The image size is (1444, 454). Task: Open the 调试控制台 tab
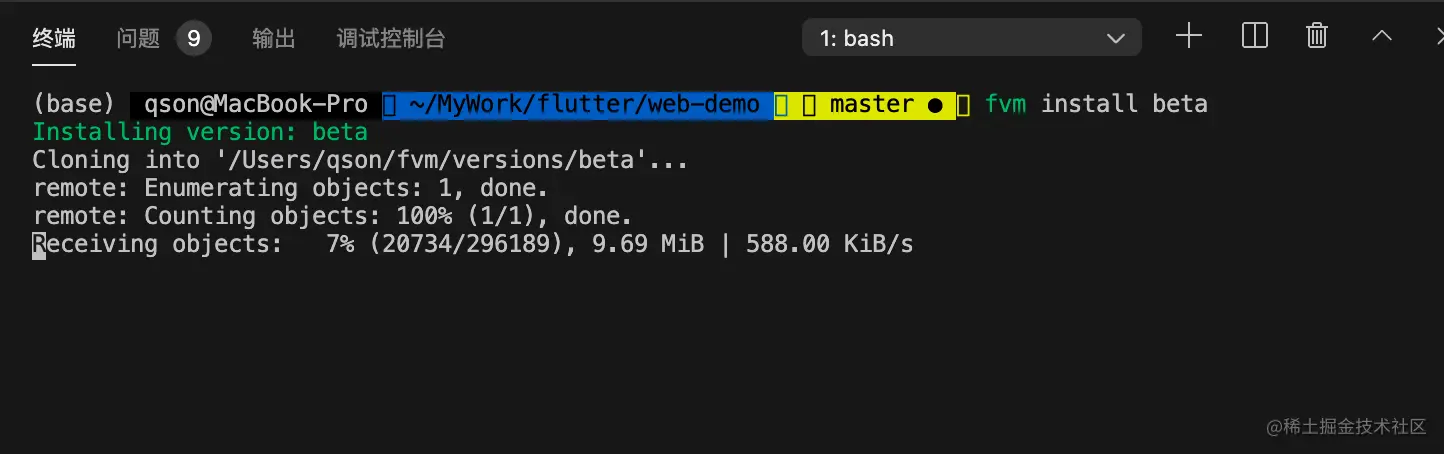(x=391, y=38)
